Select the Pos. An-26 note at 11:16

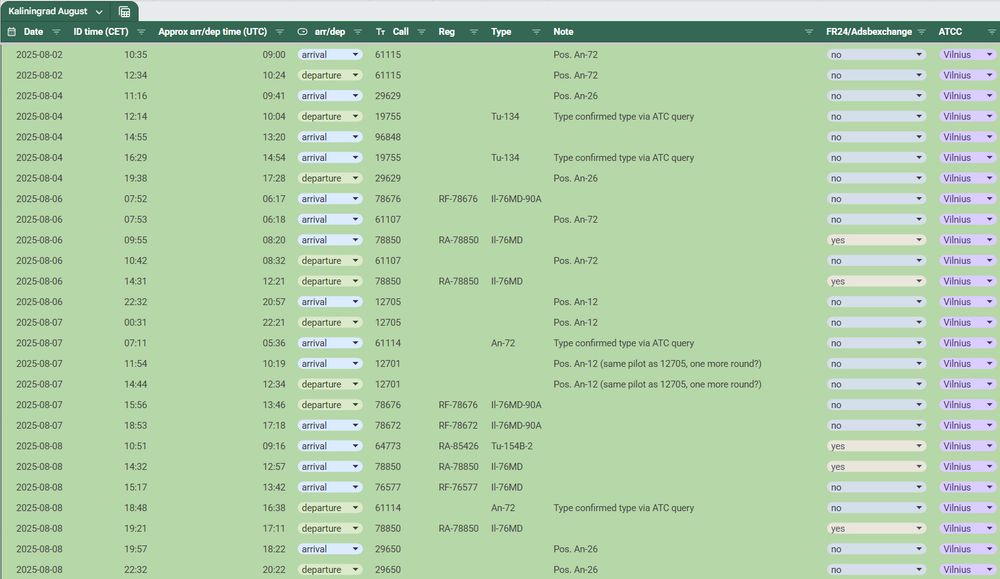[x=575, y=96]
